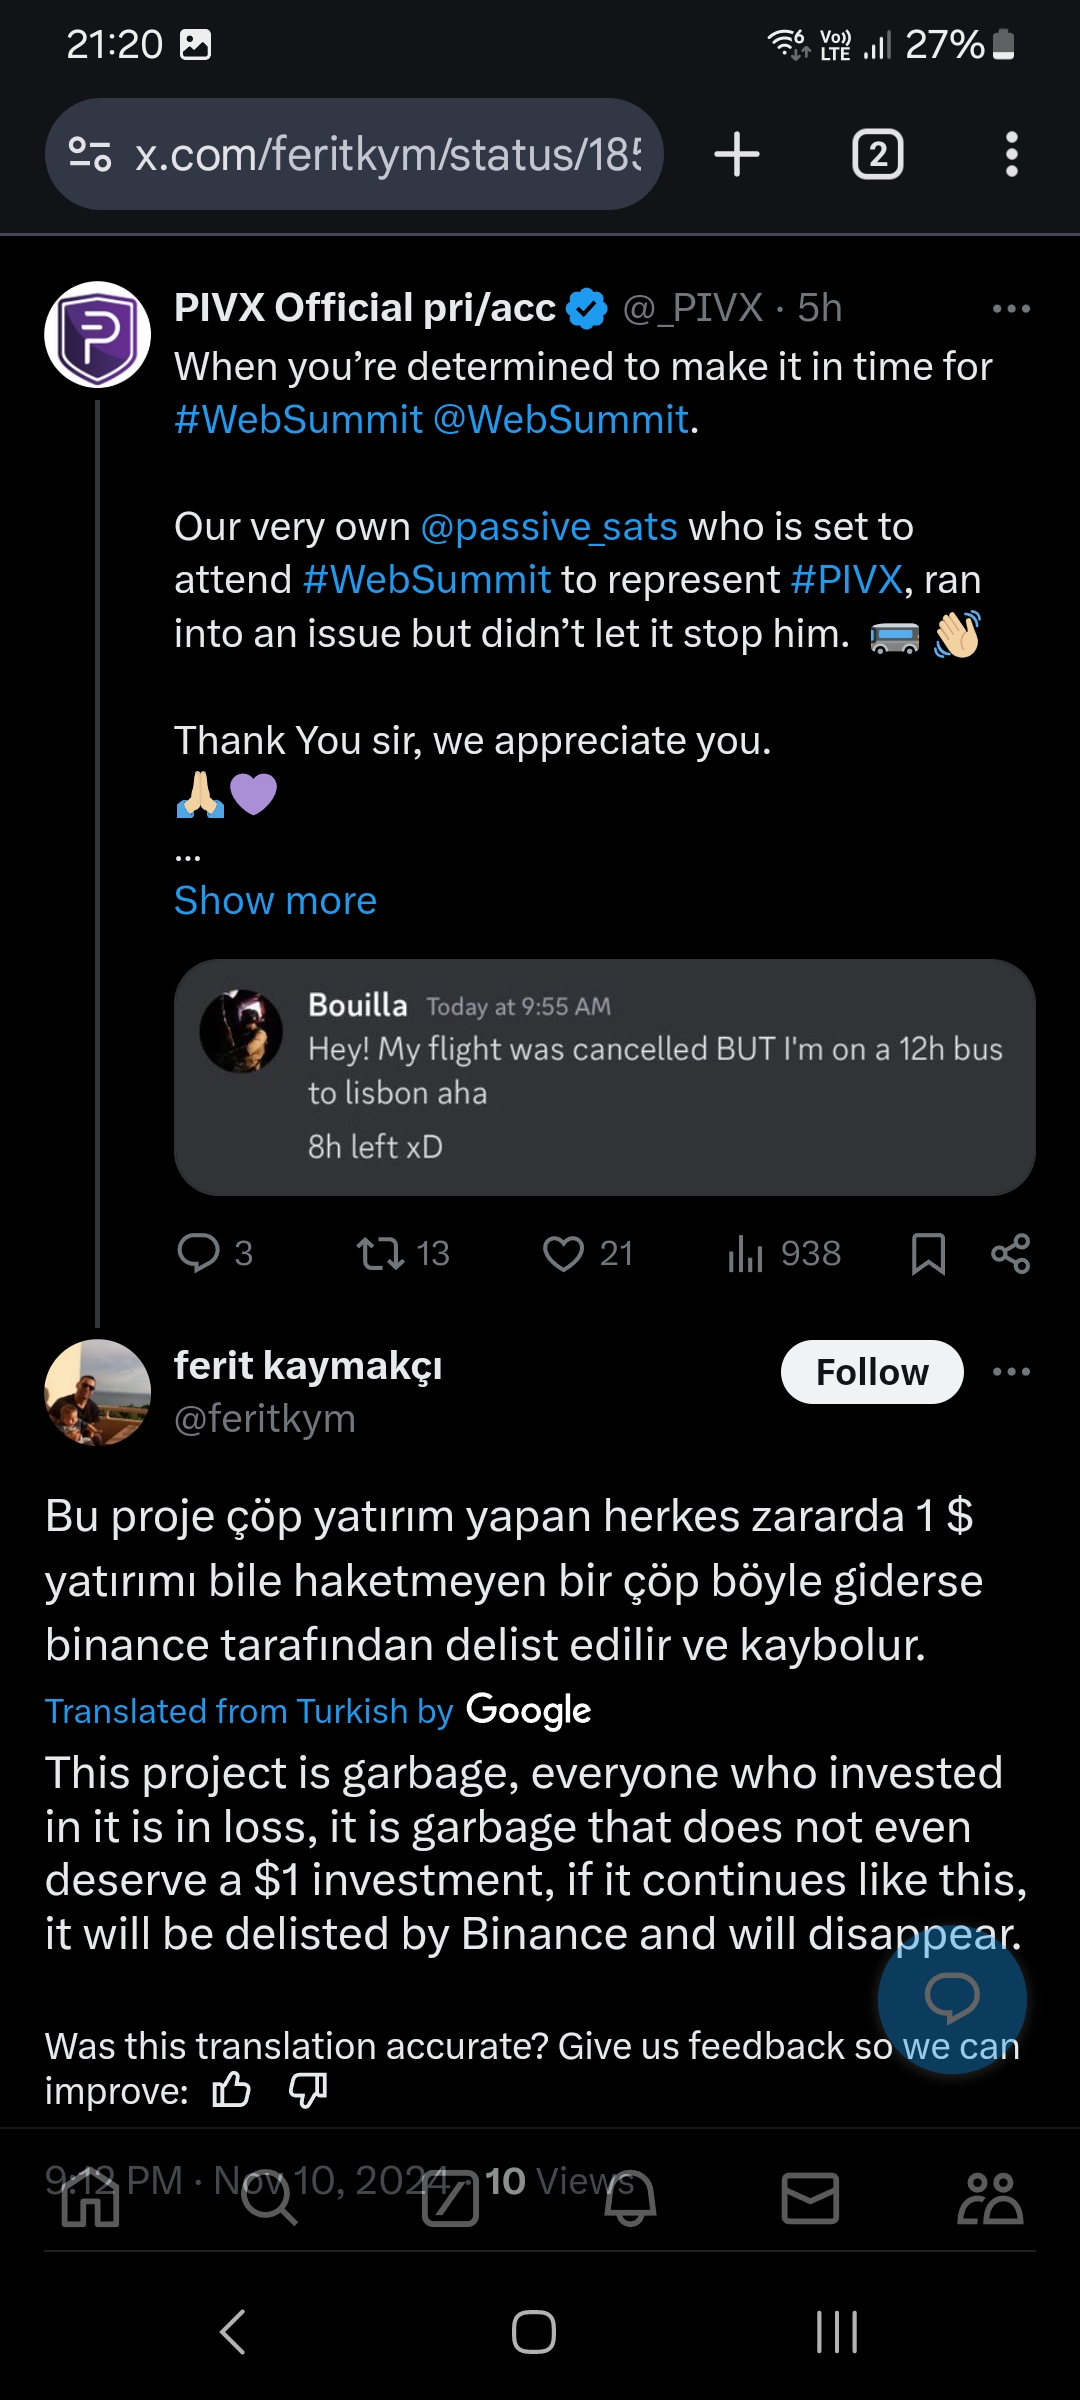Image resolution: width=1080 pixels, height=2400 pixels.
Task: Open Chrome's three-dot overflow menu
Action: click(x=1011, y=155)
